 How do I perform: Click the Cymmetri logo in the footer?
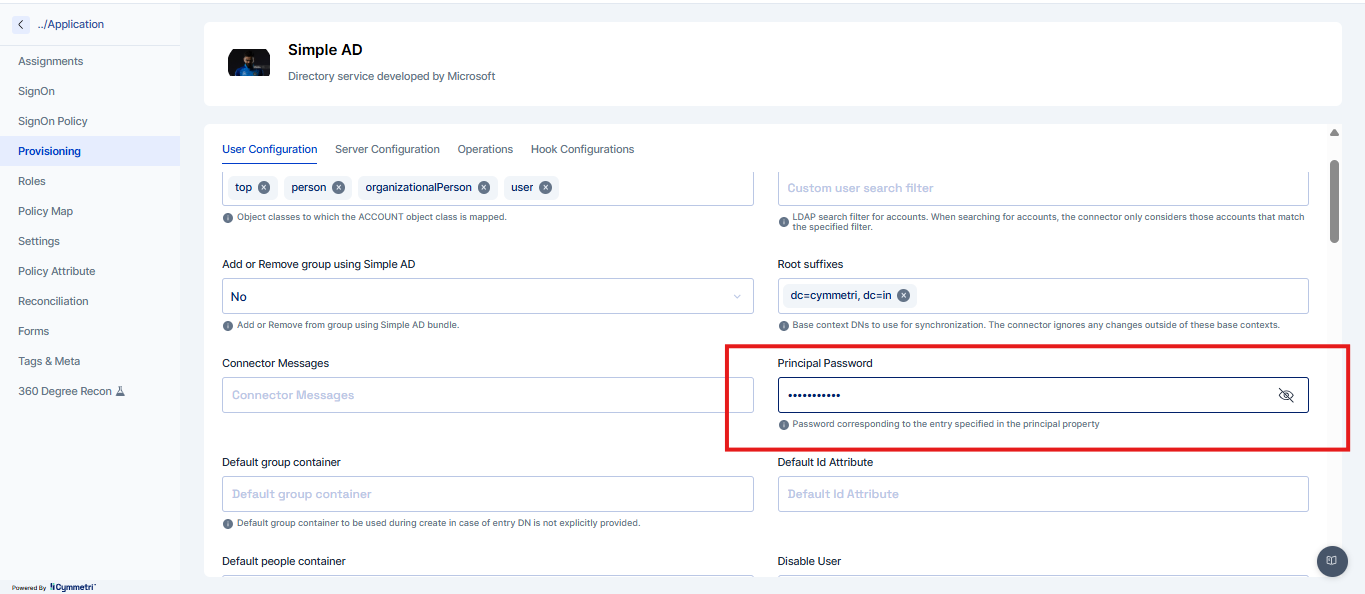click(x=72, y=587)
